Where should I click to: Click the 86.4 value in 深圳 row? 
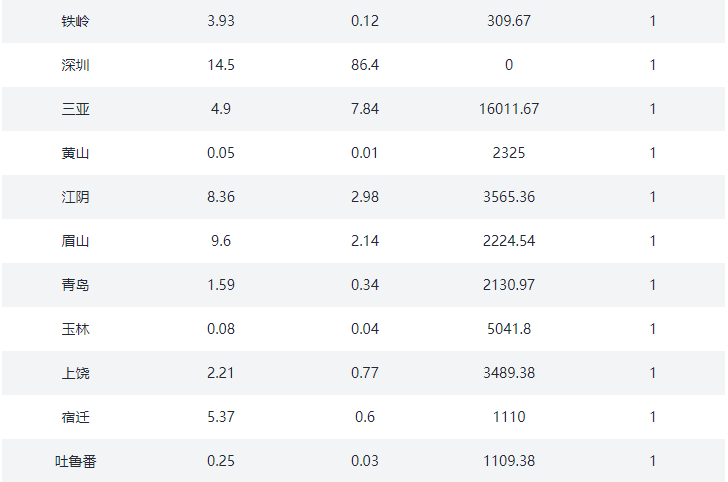pyautogui.click(x=365, y=65)
